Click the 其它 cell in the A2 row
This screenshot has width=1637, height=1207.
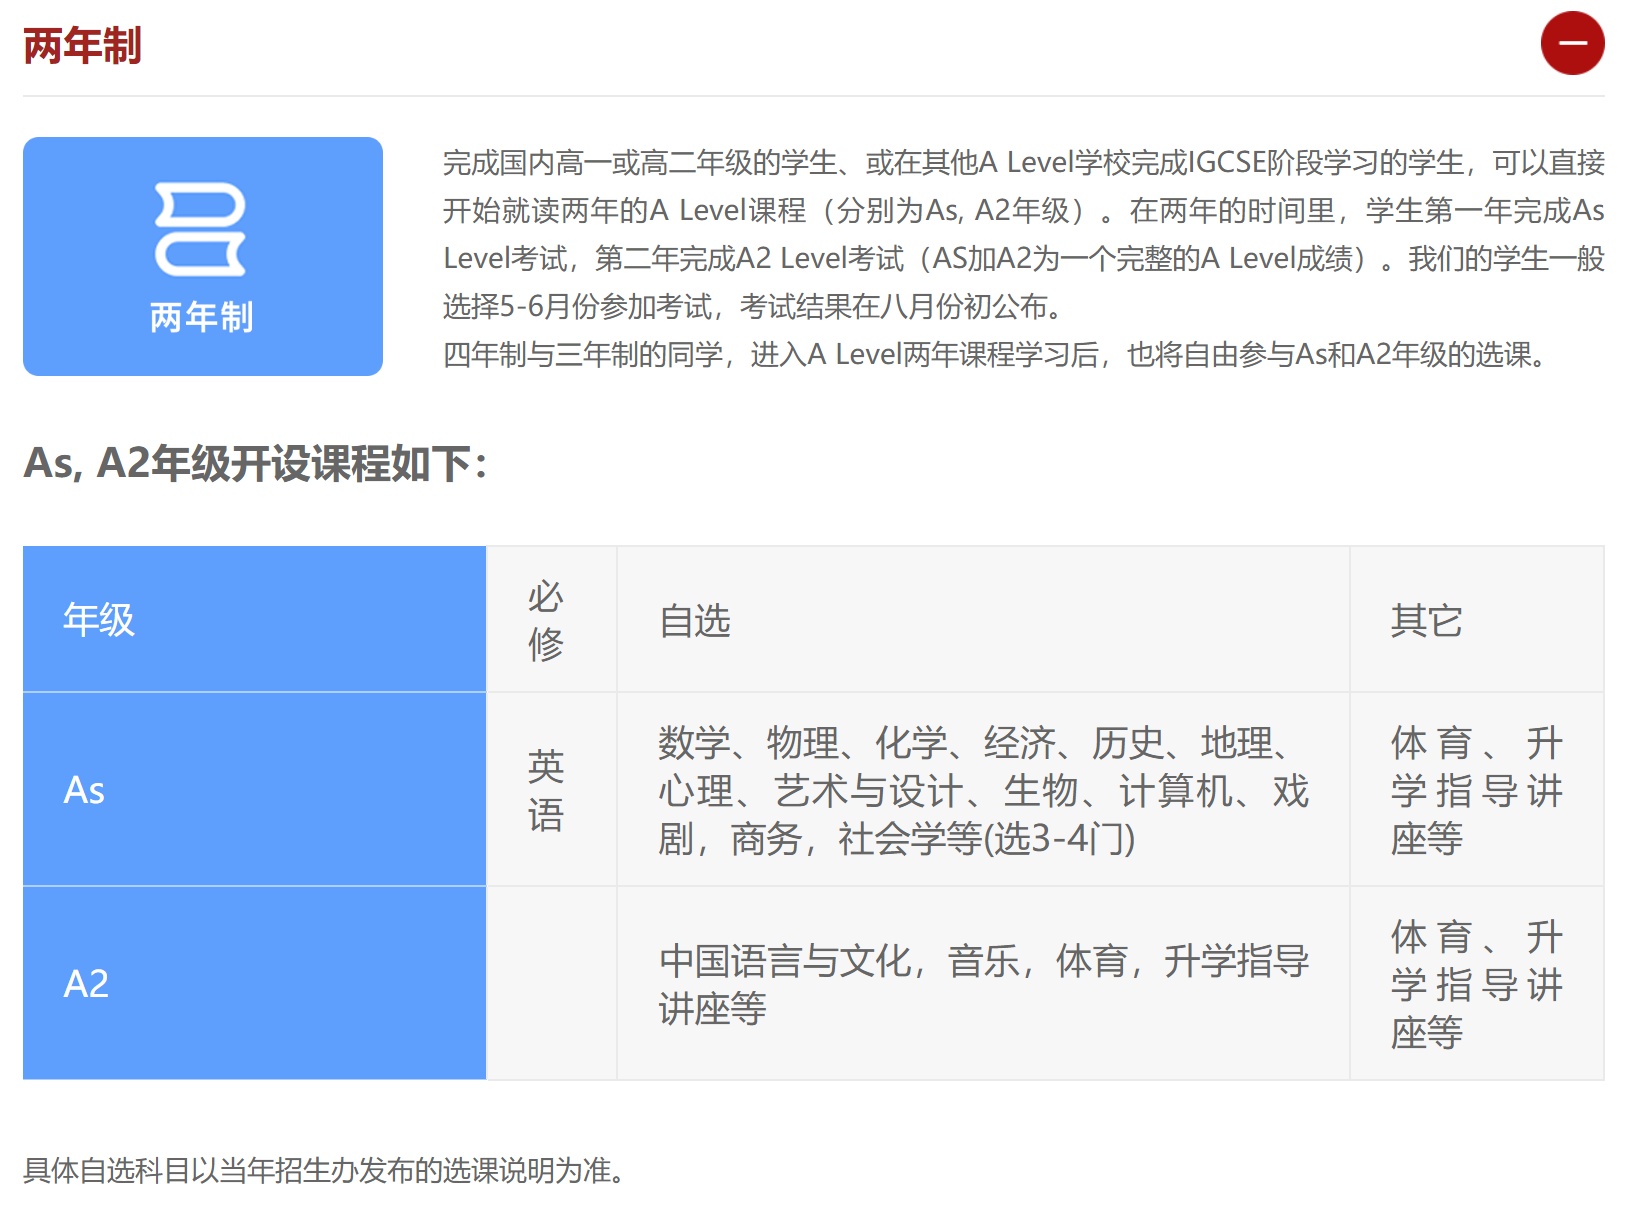pyautogui.click(x=1475, y=984)
